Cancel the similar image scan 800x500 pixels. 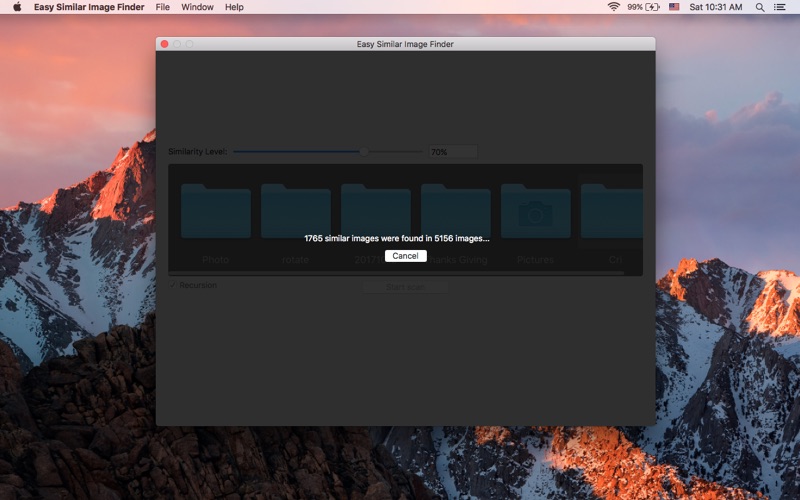click(406, 256)
